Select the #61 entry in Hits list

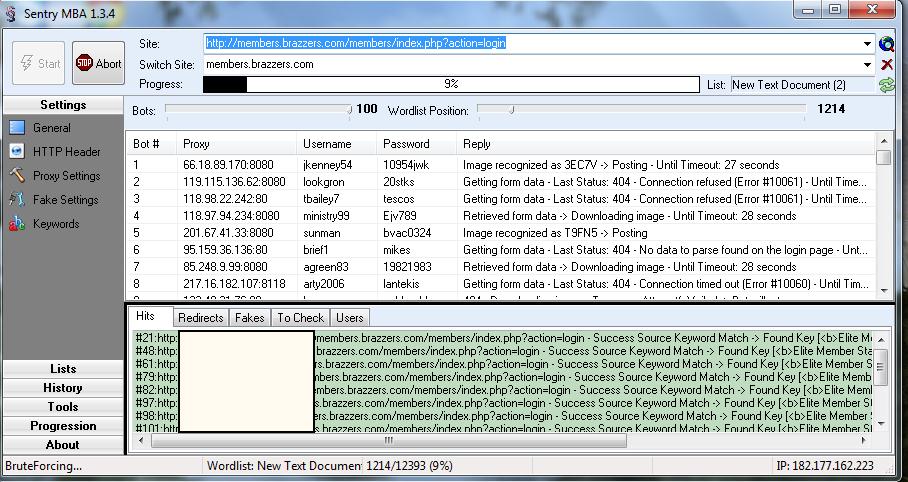pos(503,364)
